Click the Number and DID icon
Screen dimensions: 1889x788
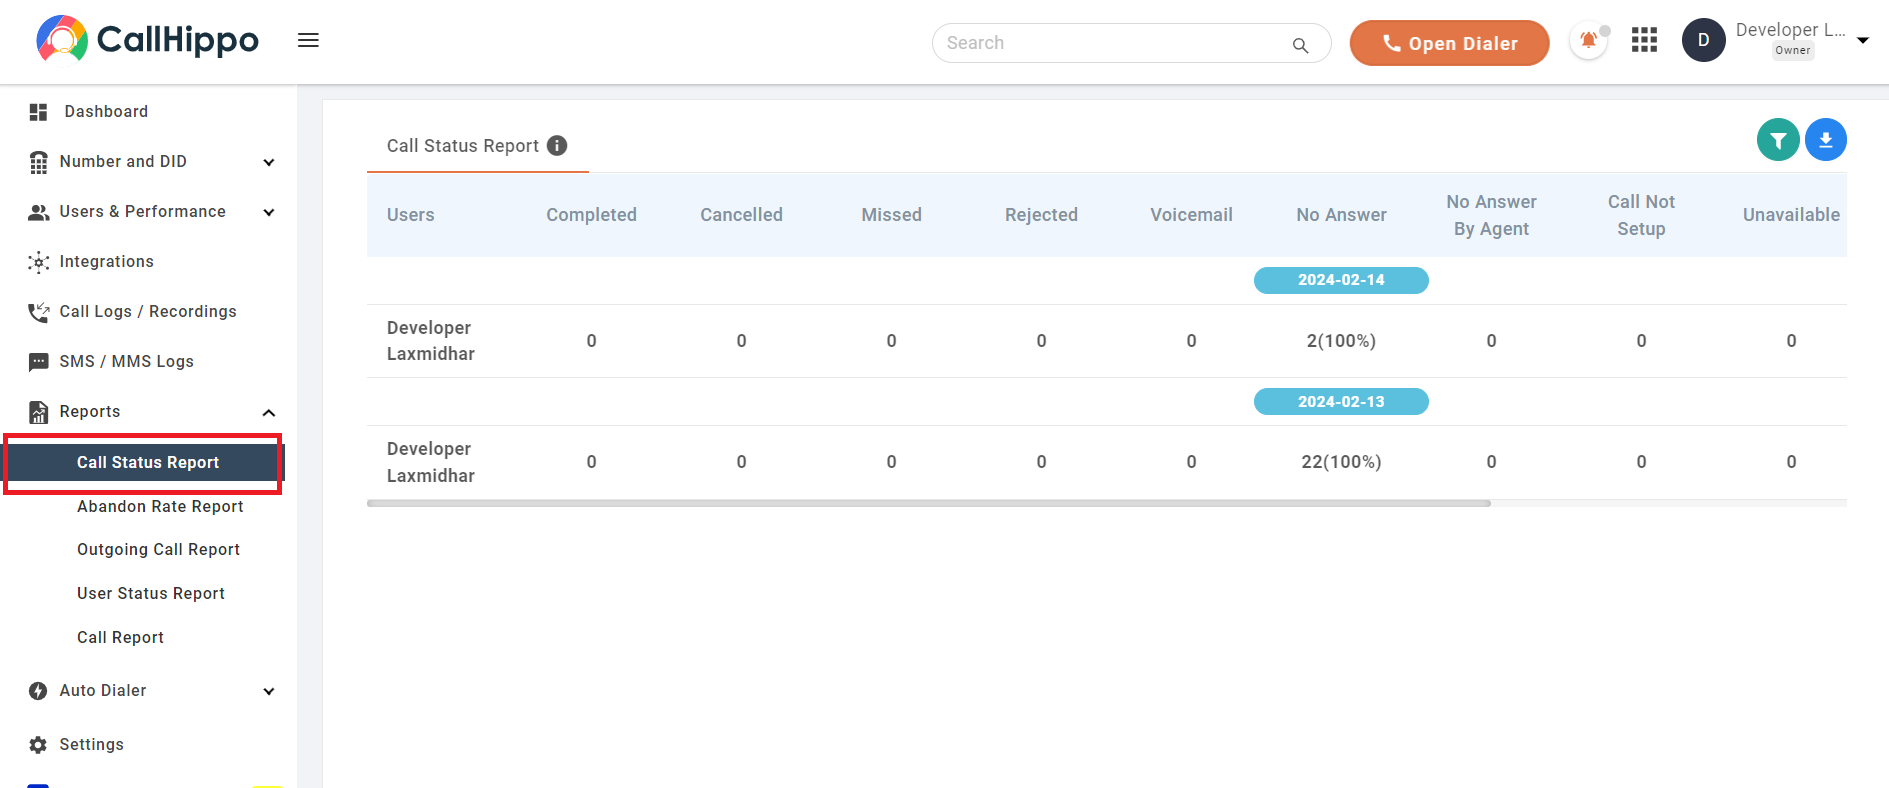38,162
